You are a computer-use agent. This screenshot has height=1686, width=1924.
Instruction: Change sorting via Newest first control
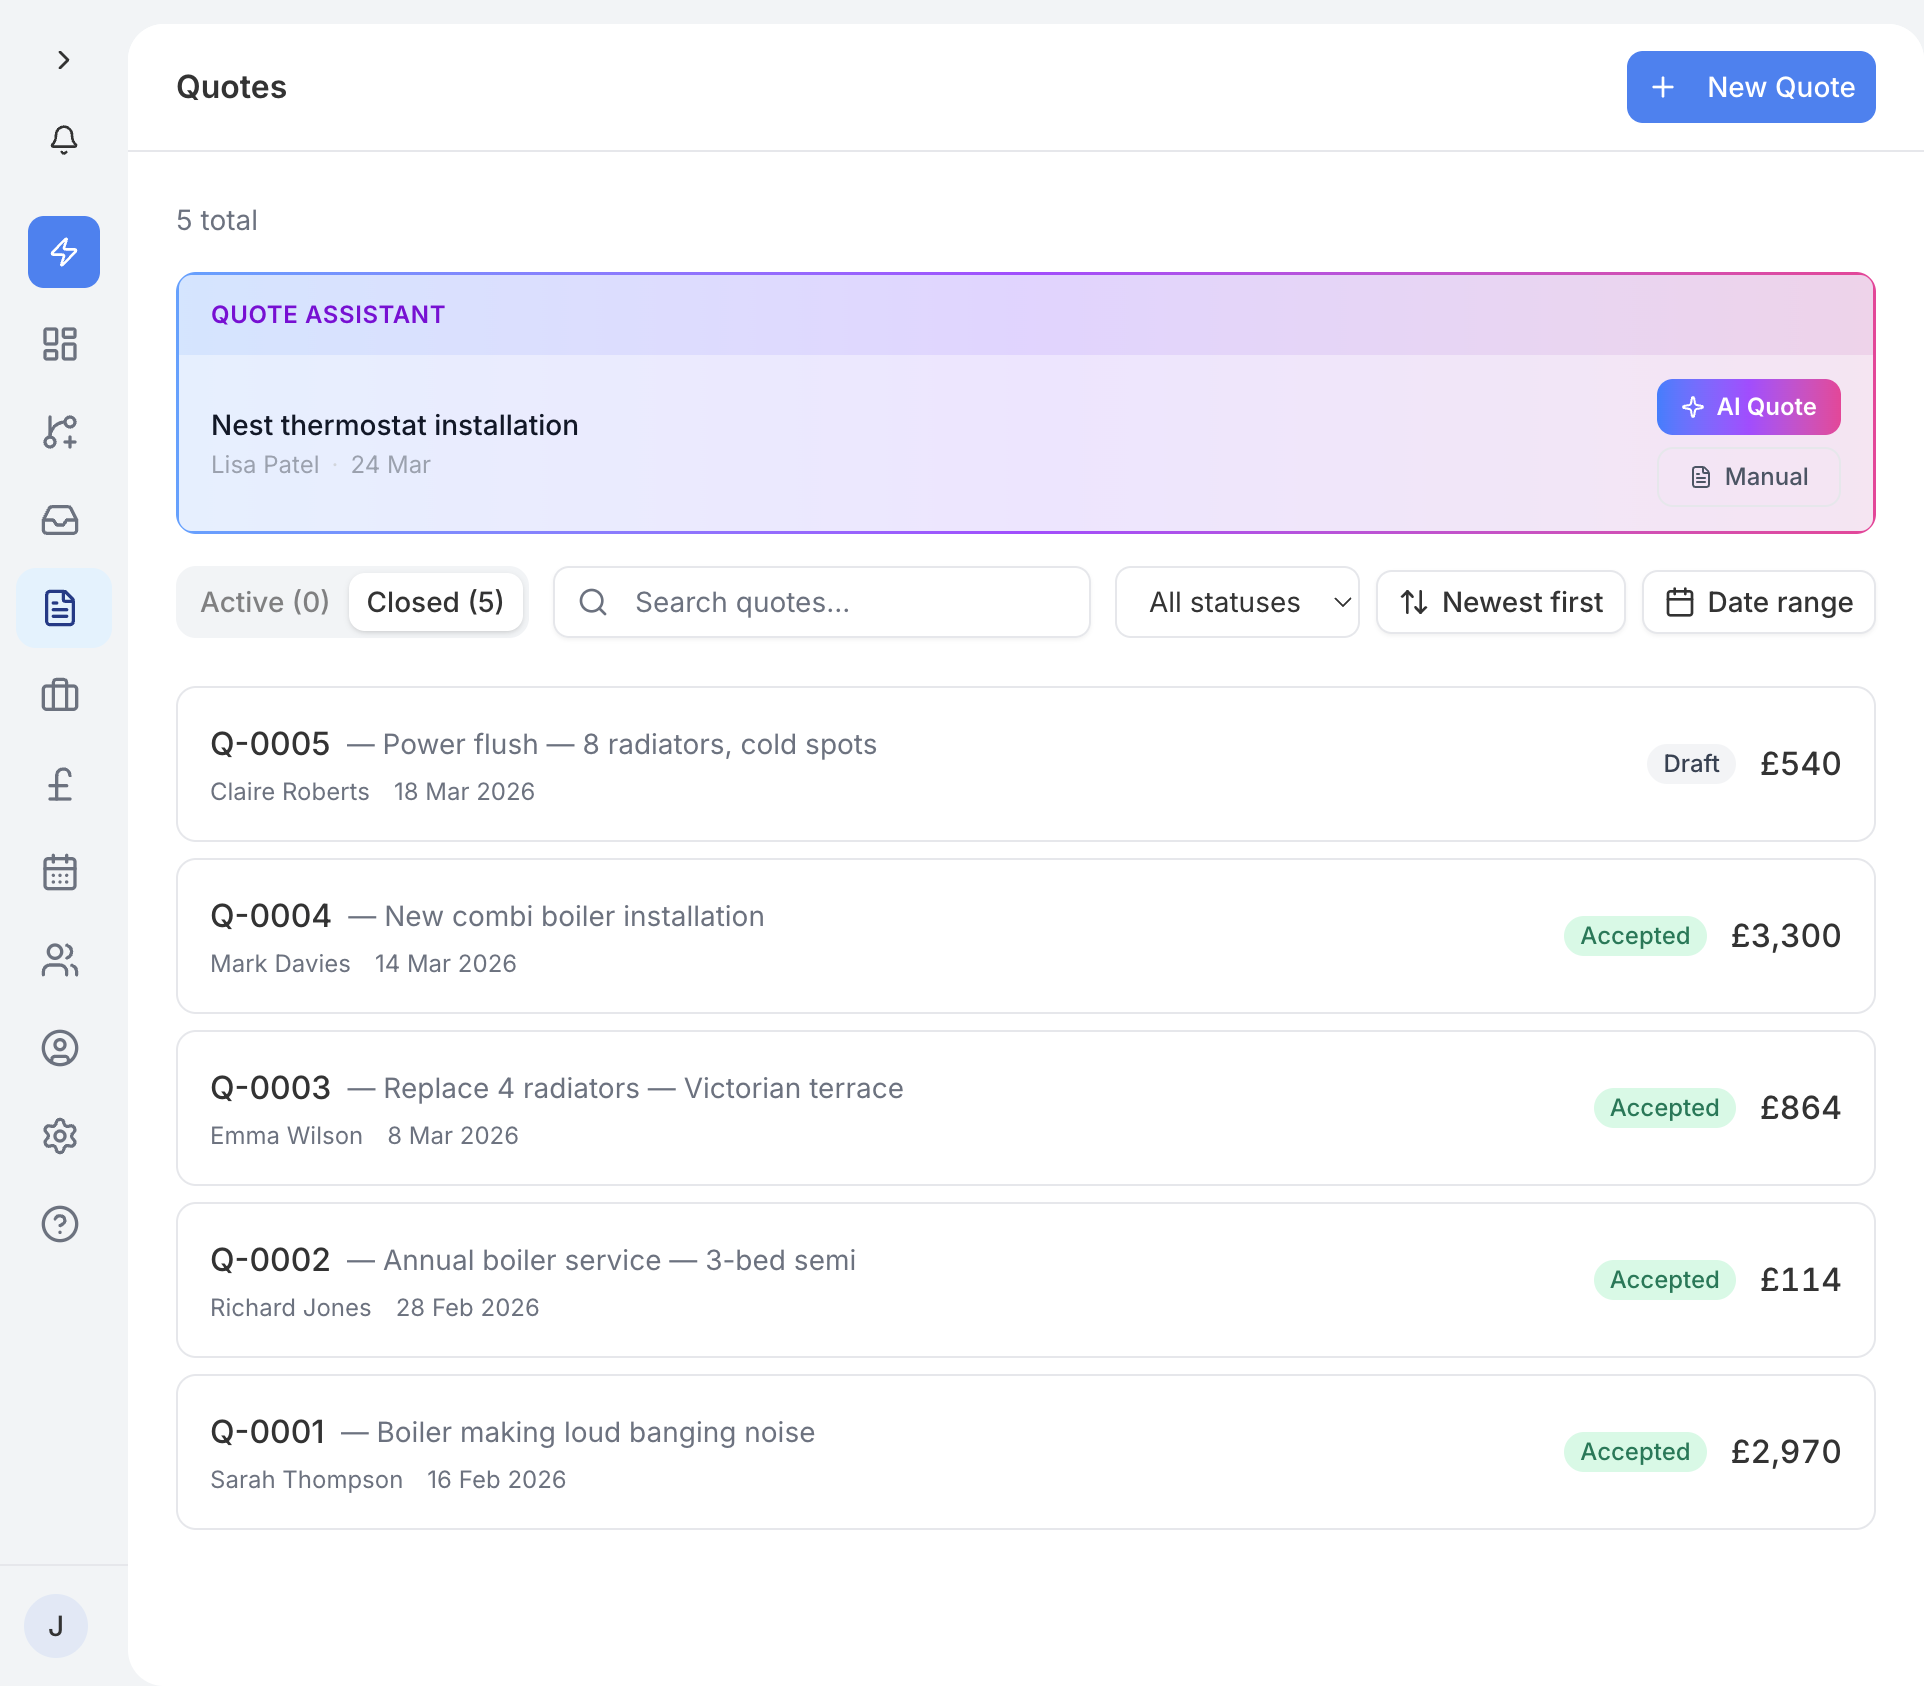coord(1500,601)
